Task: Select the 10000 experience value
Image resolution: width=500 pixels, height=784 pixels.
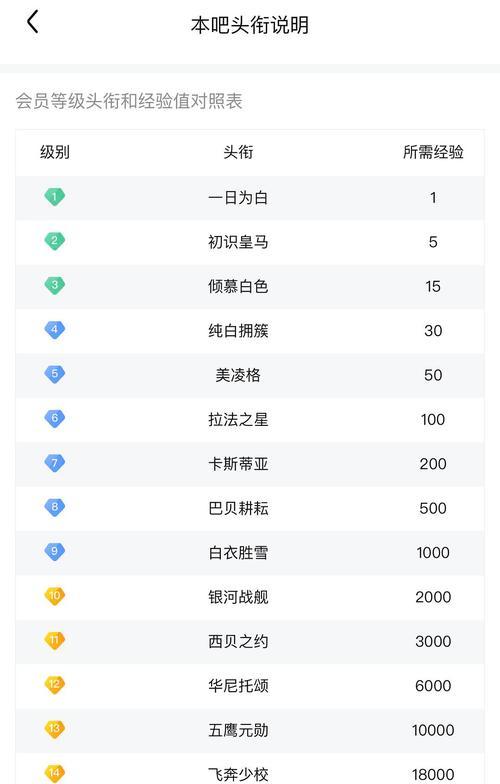Action: click(433, 730)
